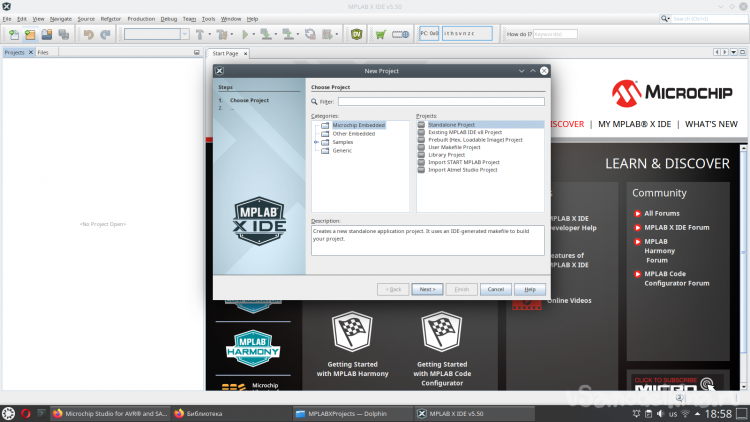750x422 pixels.
Task: Click Cancel in New Project dialog
Action: (495, 289)
